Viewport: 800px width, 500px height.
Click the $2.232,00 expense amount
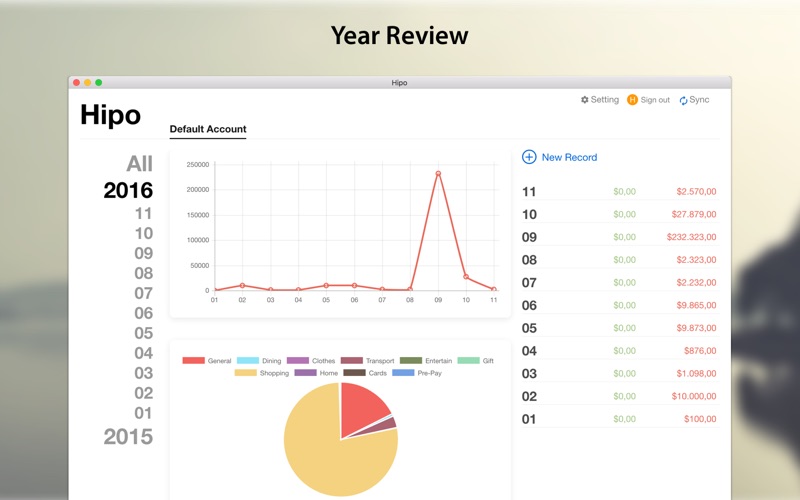(x=696, y=283)
